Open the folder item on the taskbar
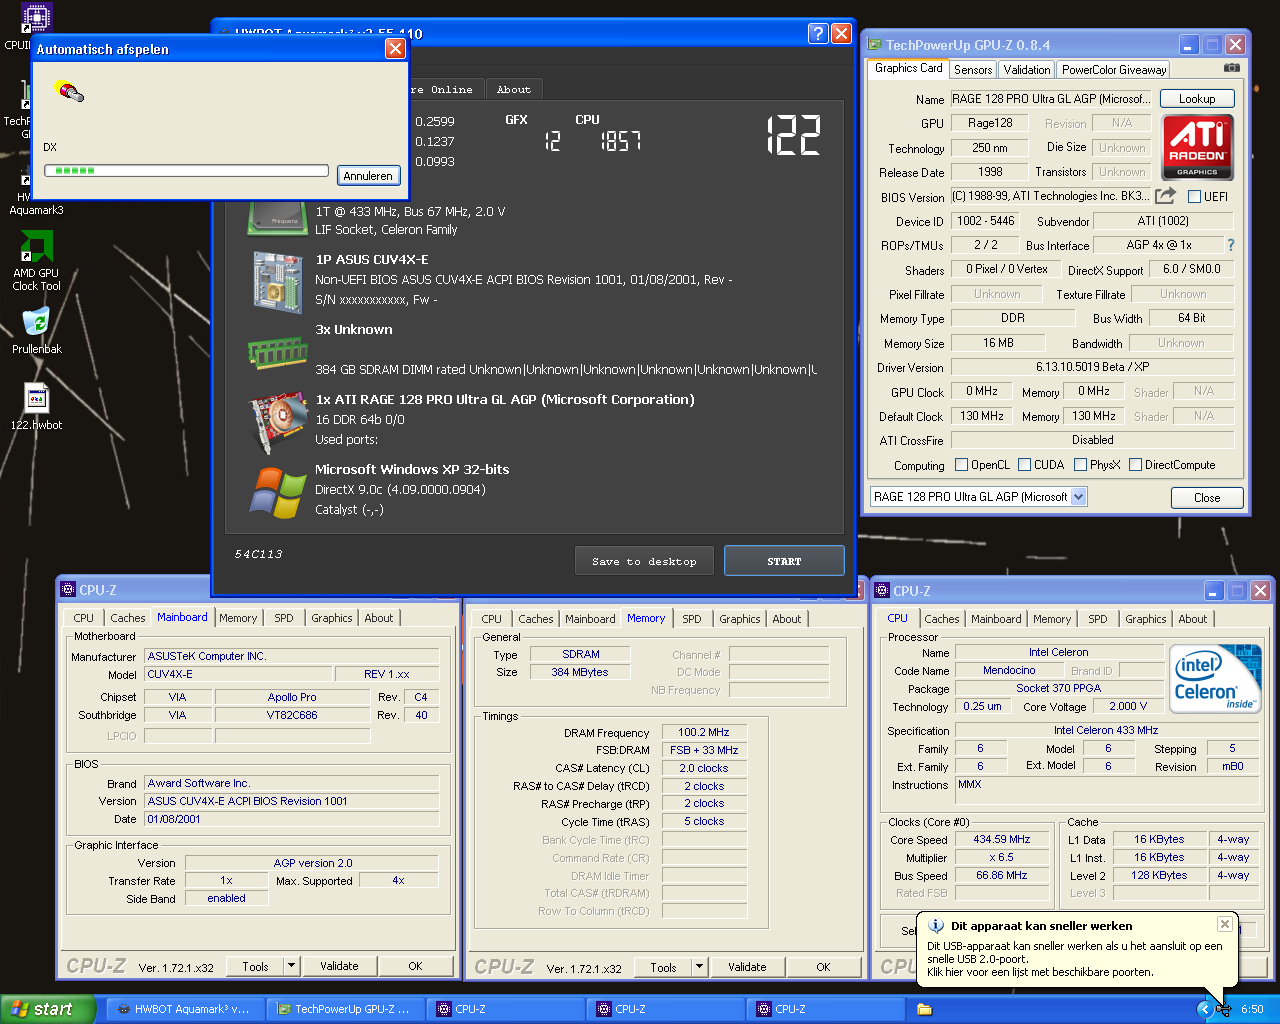 coord(924,1009)
